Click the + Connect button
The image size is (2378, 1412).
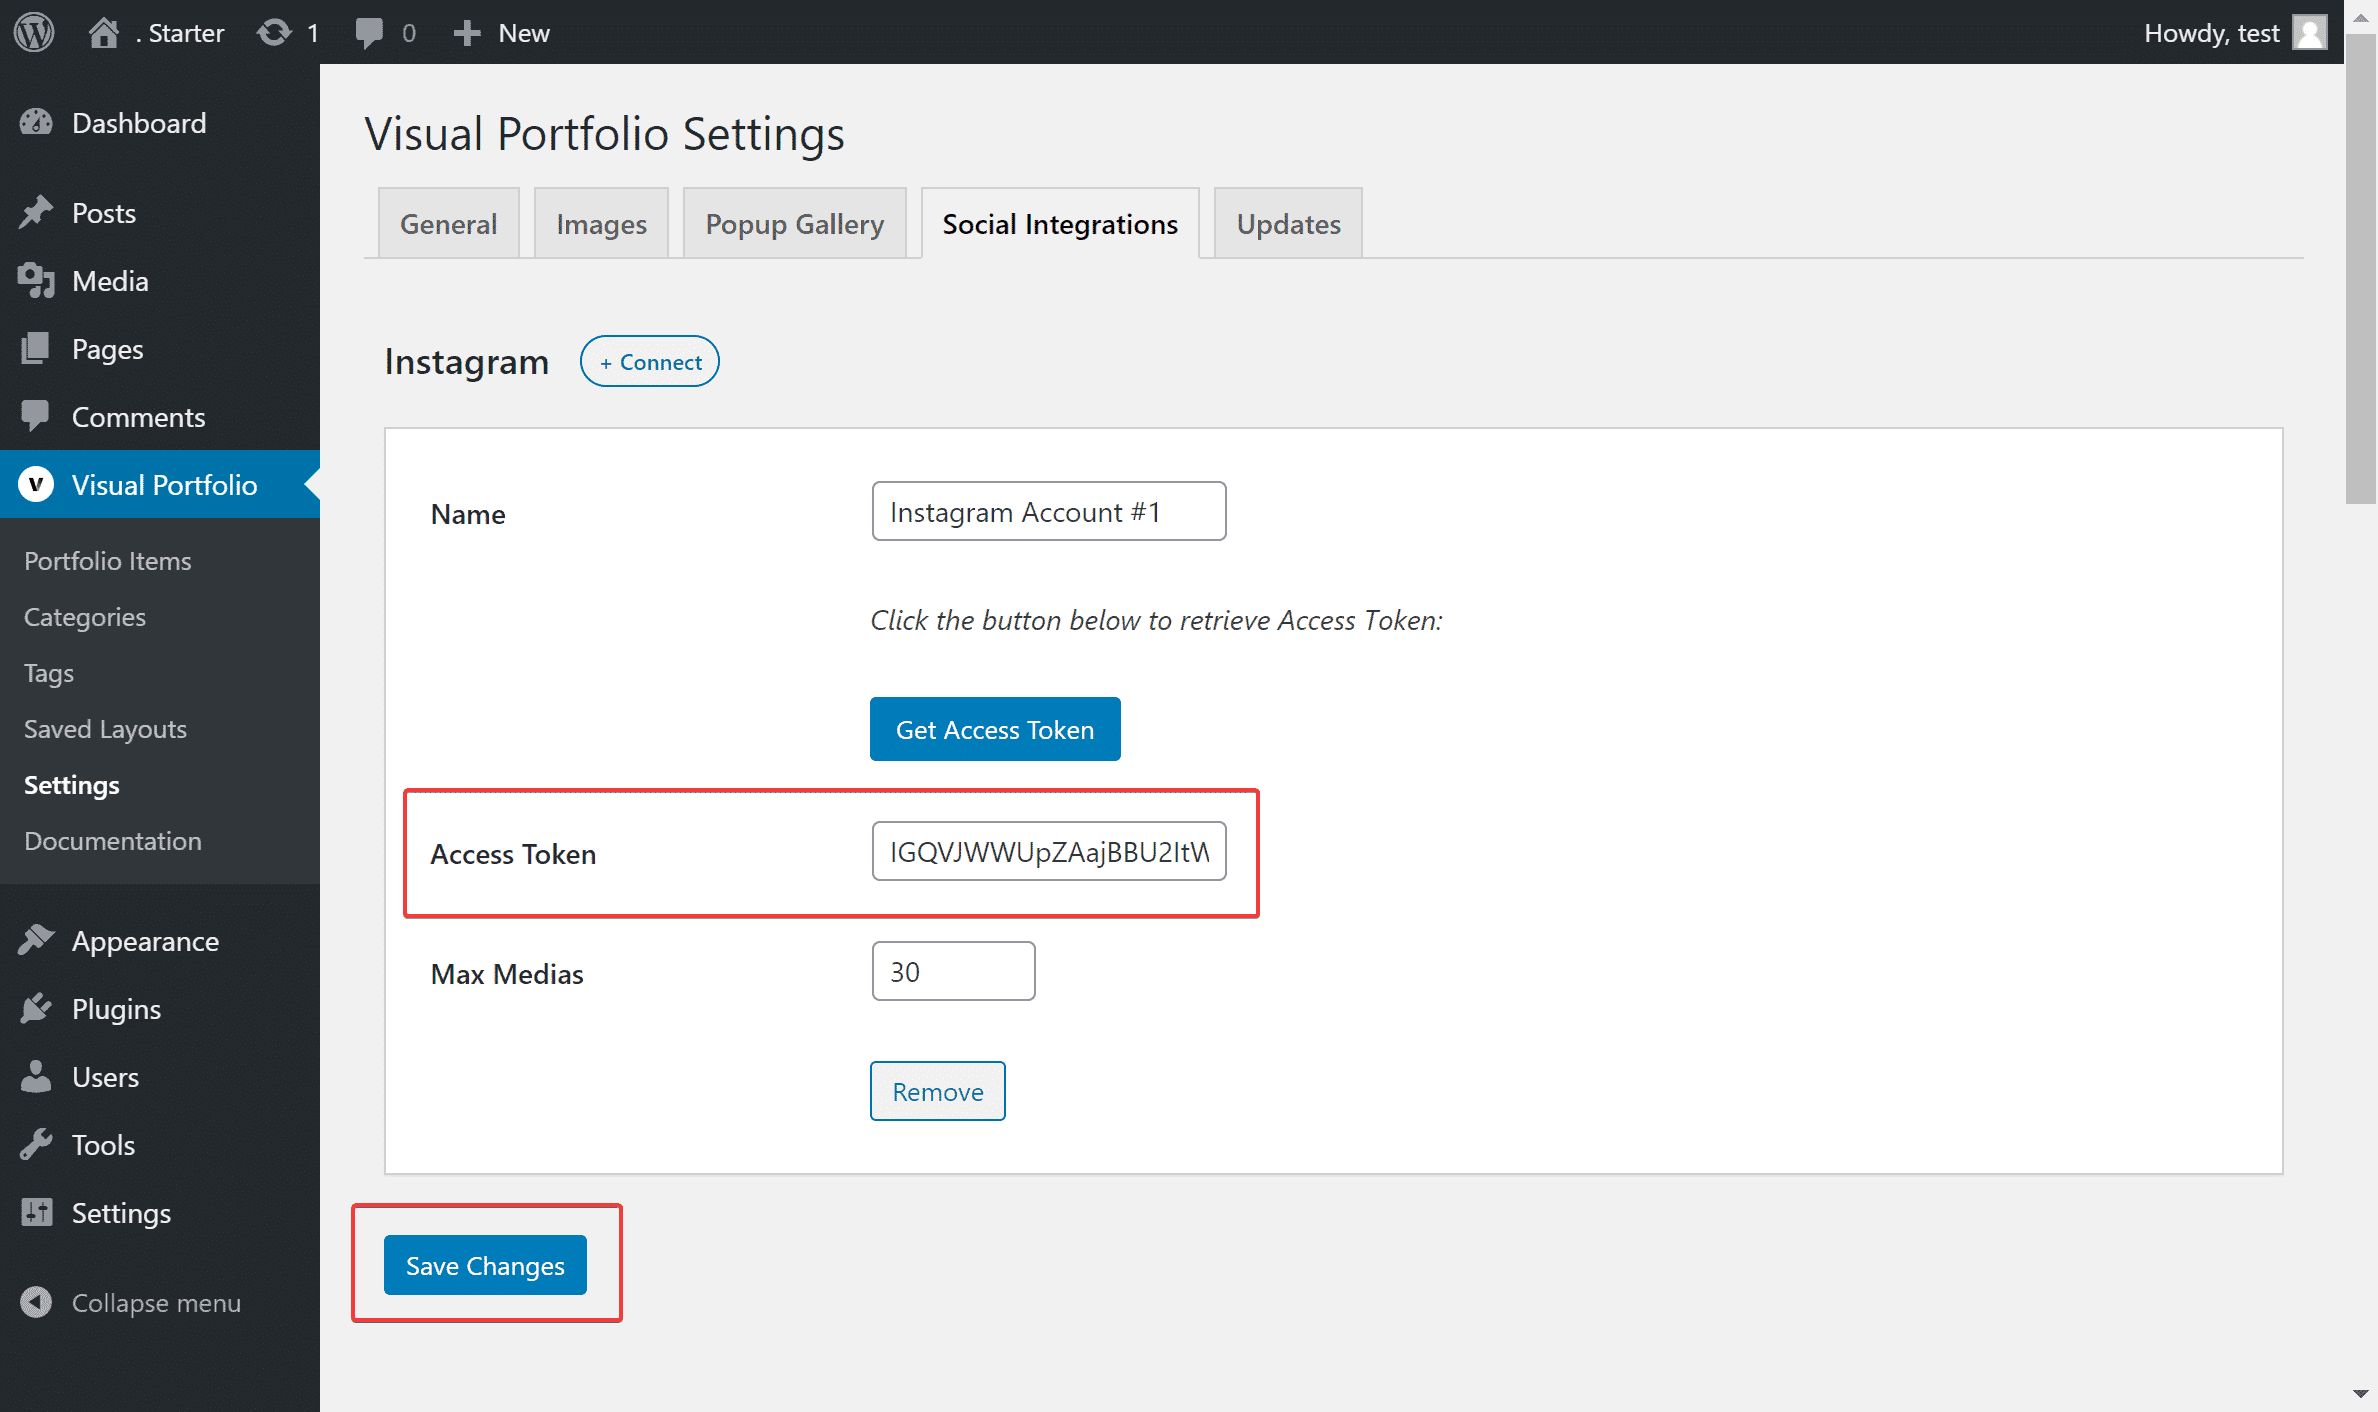click(650, 361)
